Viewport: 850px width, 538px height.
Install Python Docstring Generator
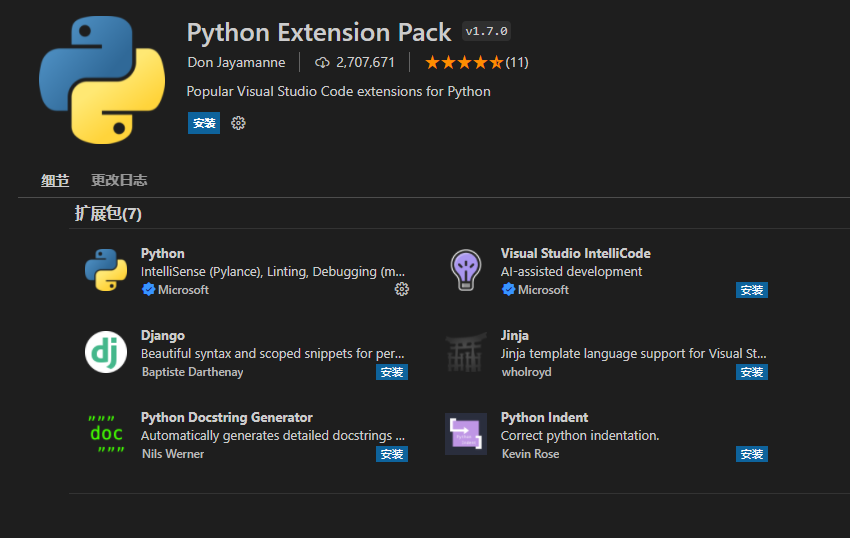tap(391, 454)
